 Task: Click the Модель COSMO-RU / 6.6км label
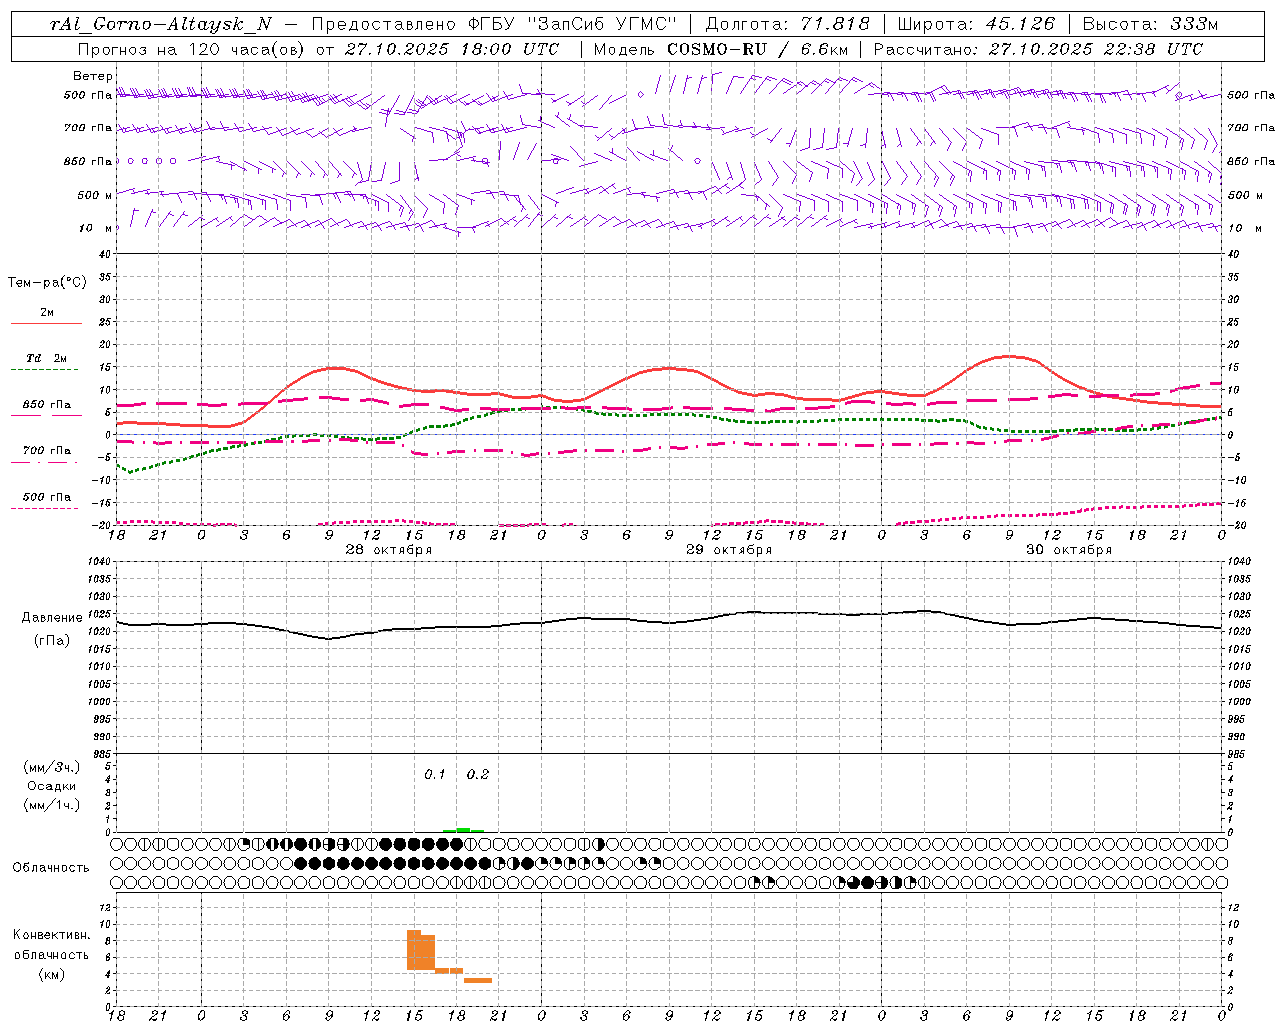[720, 49]
